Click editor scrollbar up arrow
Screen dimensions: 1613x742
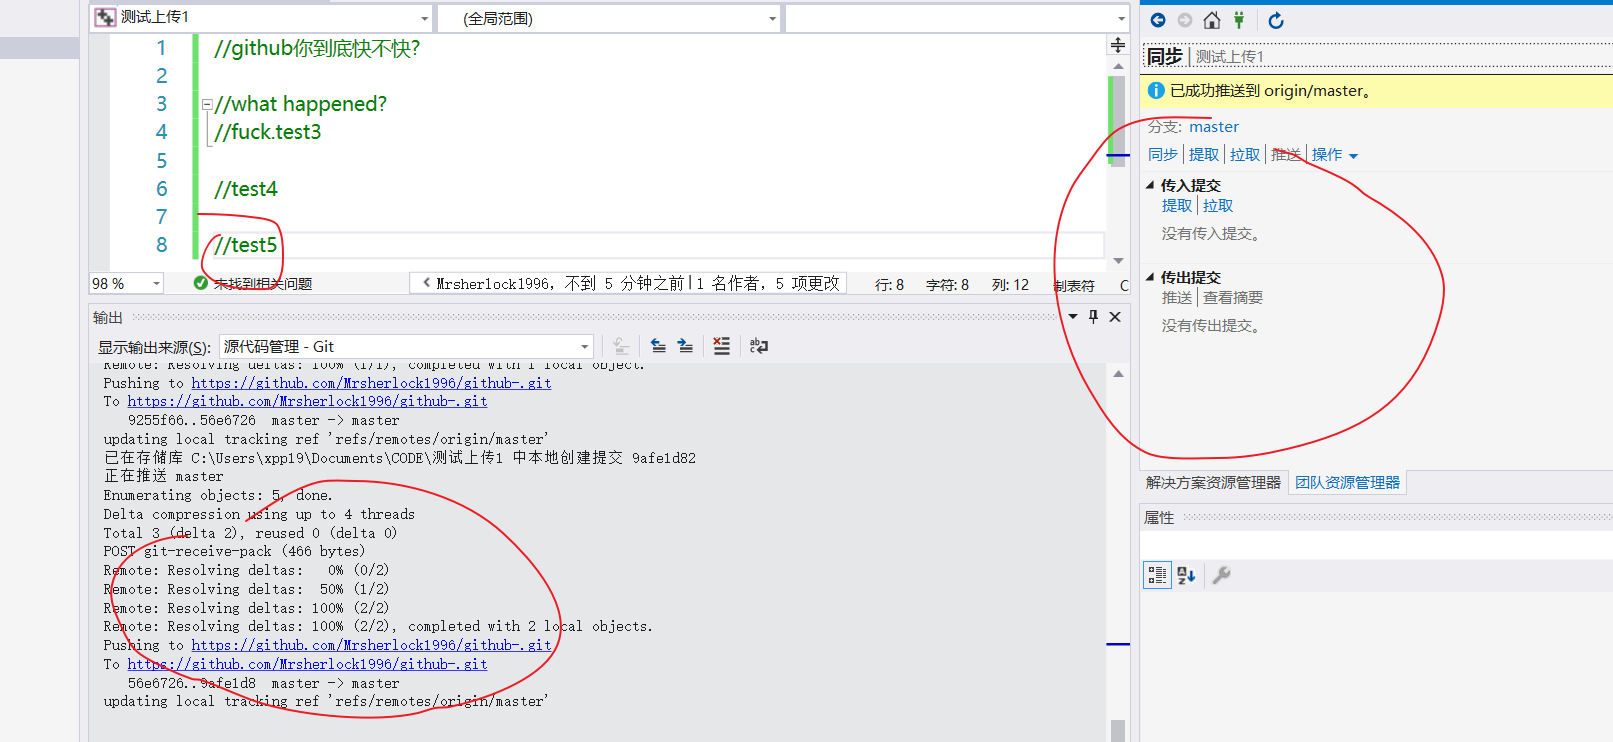click(x=1118, y=66)
